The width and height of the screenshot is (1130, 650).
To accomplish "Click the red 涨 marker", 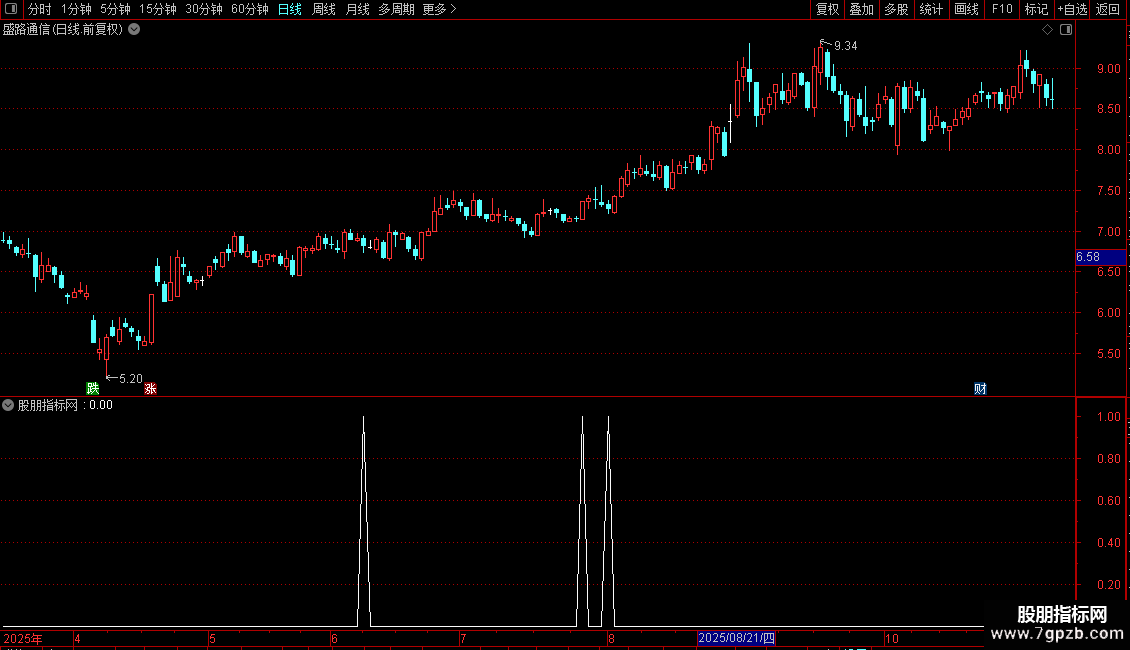I will [x=150, y=388].
